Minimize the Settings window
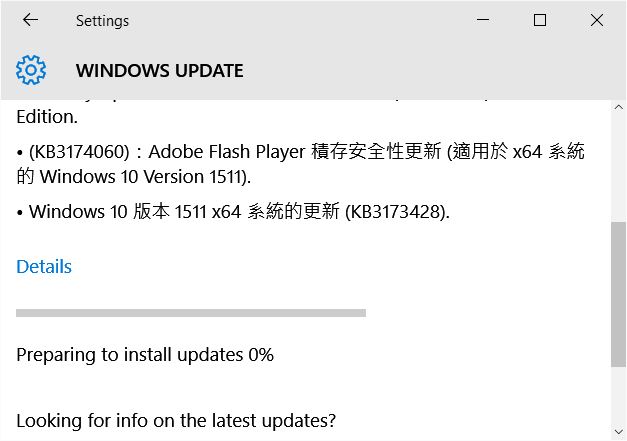The image size is (627, 441). pyautogui.click(x=483, y=20)
